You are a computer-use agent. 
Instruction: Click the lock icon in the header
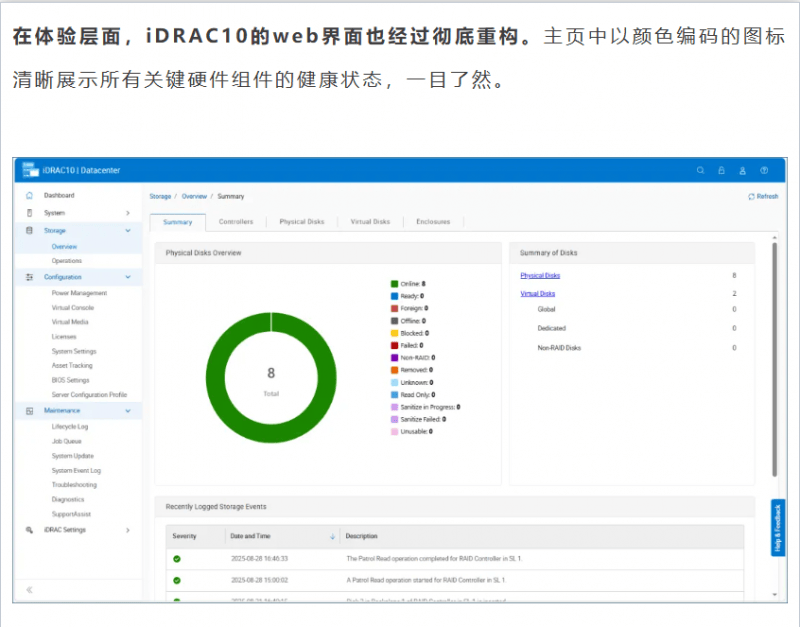[x=721, y=170]
